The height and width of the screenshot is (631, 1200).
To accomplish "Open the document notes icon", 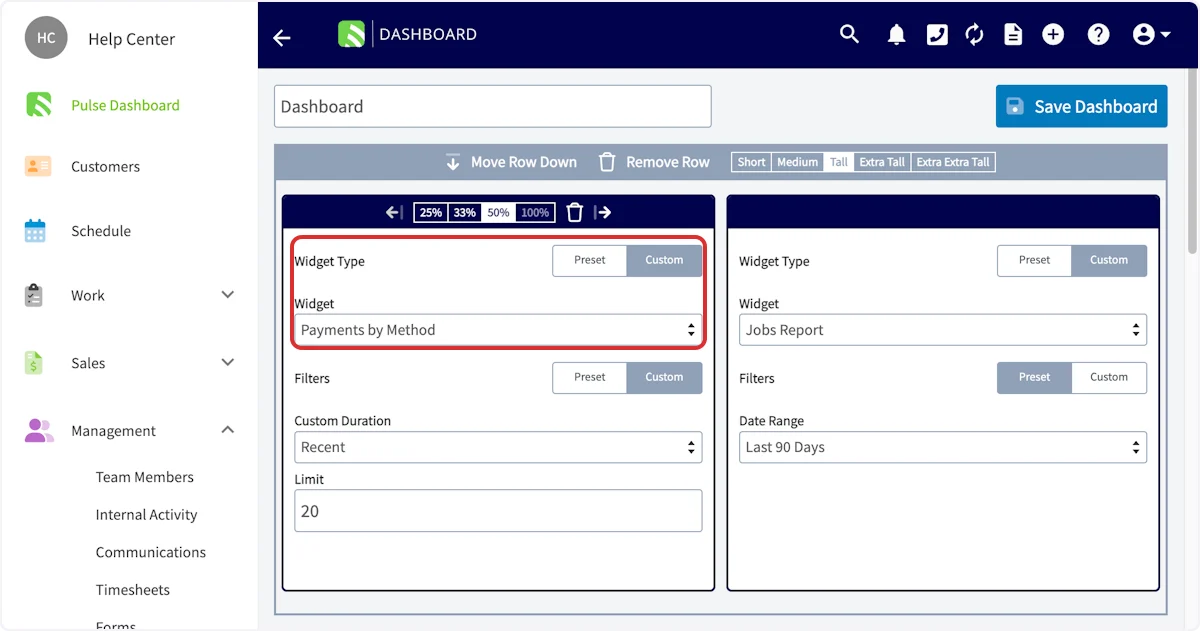I will pyautogui.click(x=1013, y=35).
